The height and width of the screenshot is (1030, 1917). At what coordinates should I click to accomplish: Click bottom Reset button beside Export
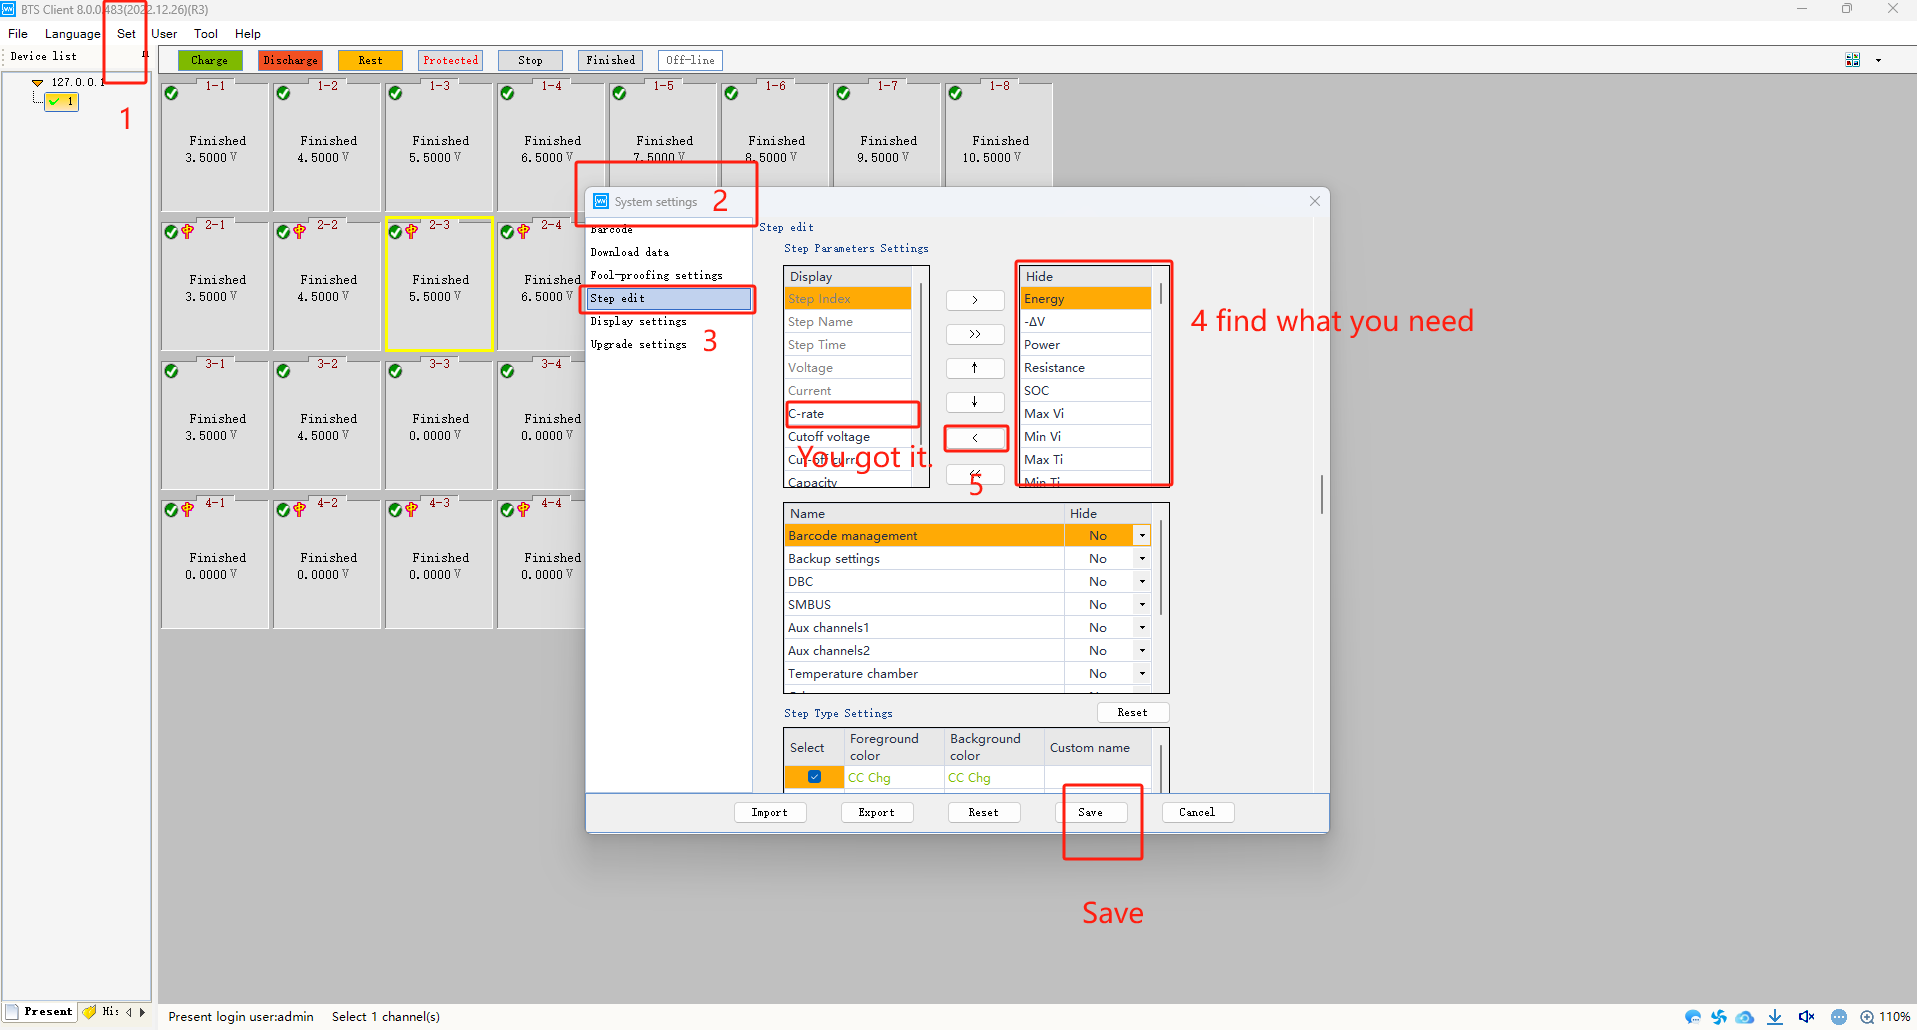click(x=984, y=812)
